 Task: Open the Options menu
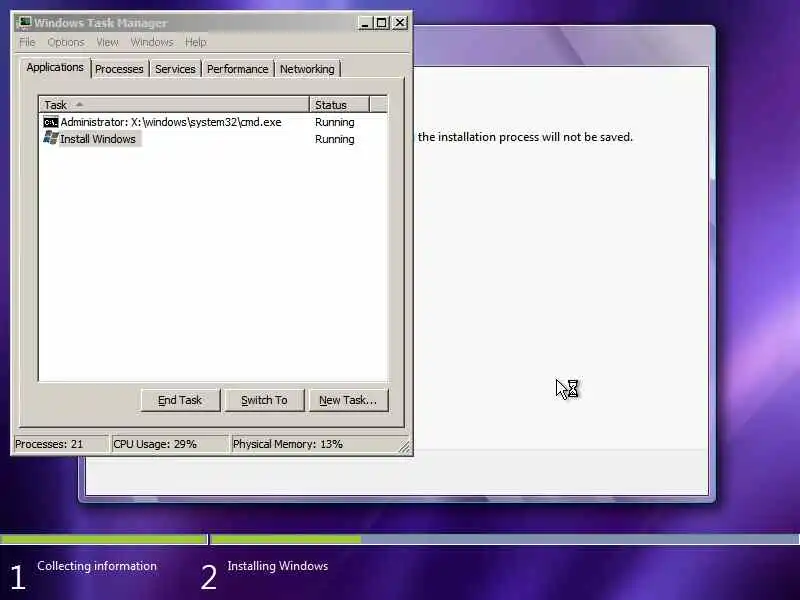(x=66, y=42)
